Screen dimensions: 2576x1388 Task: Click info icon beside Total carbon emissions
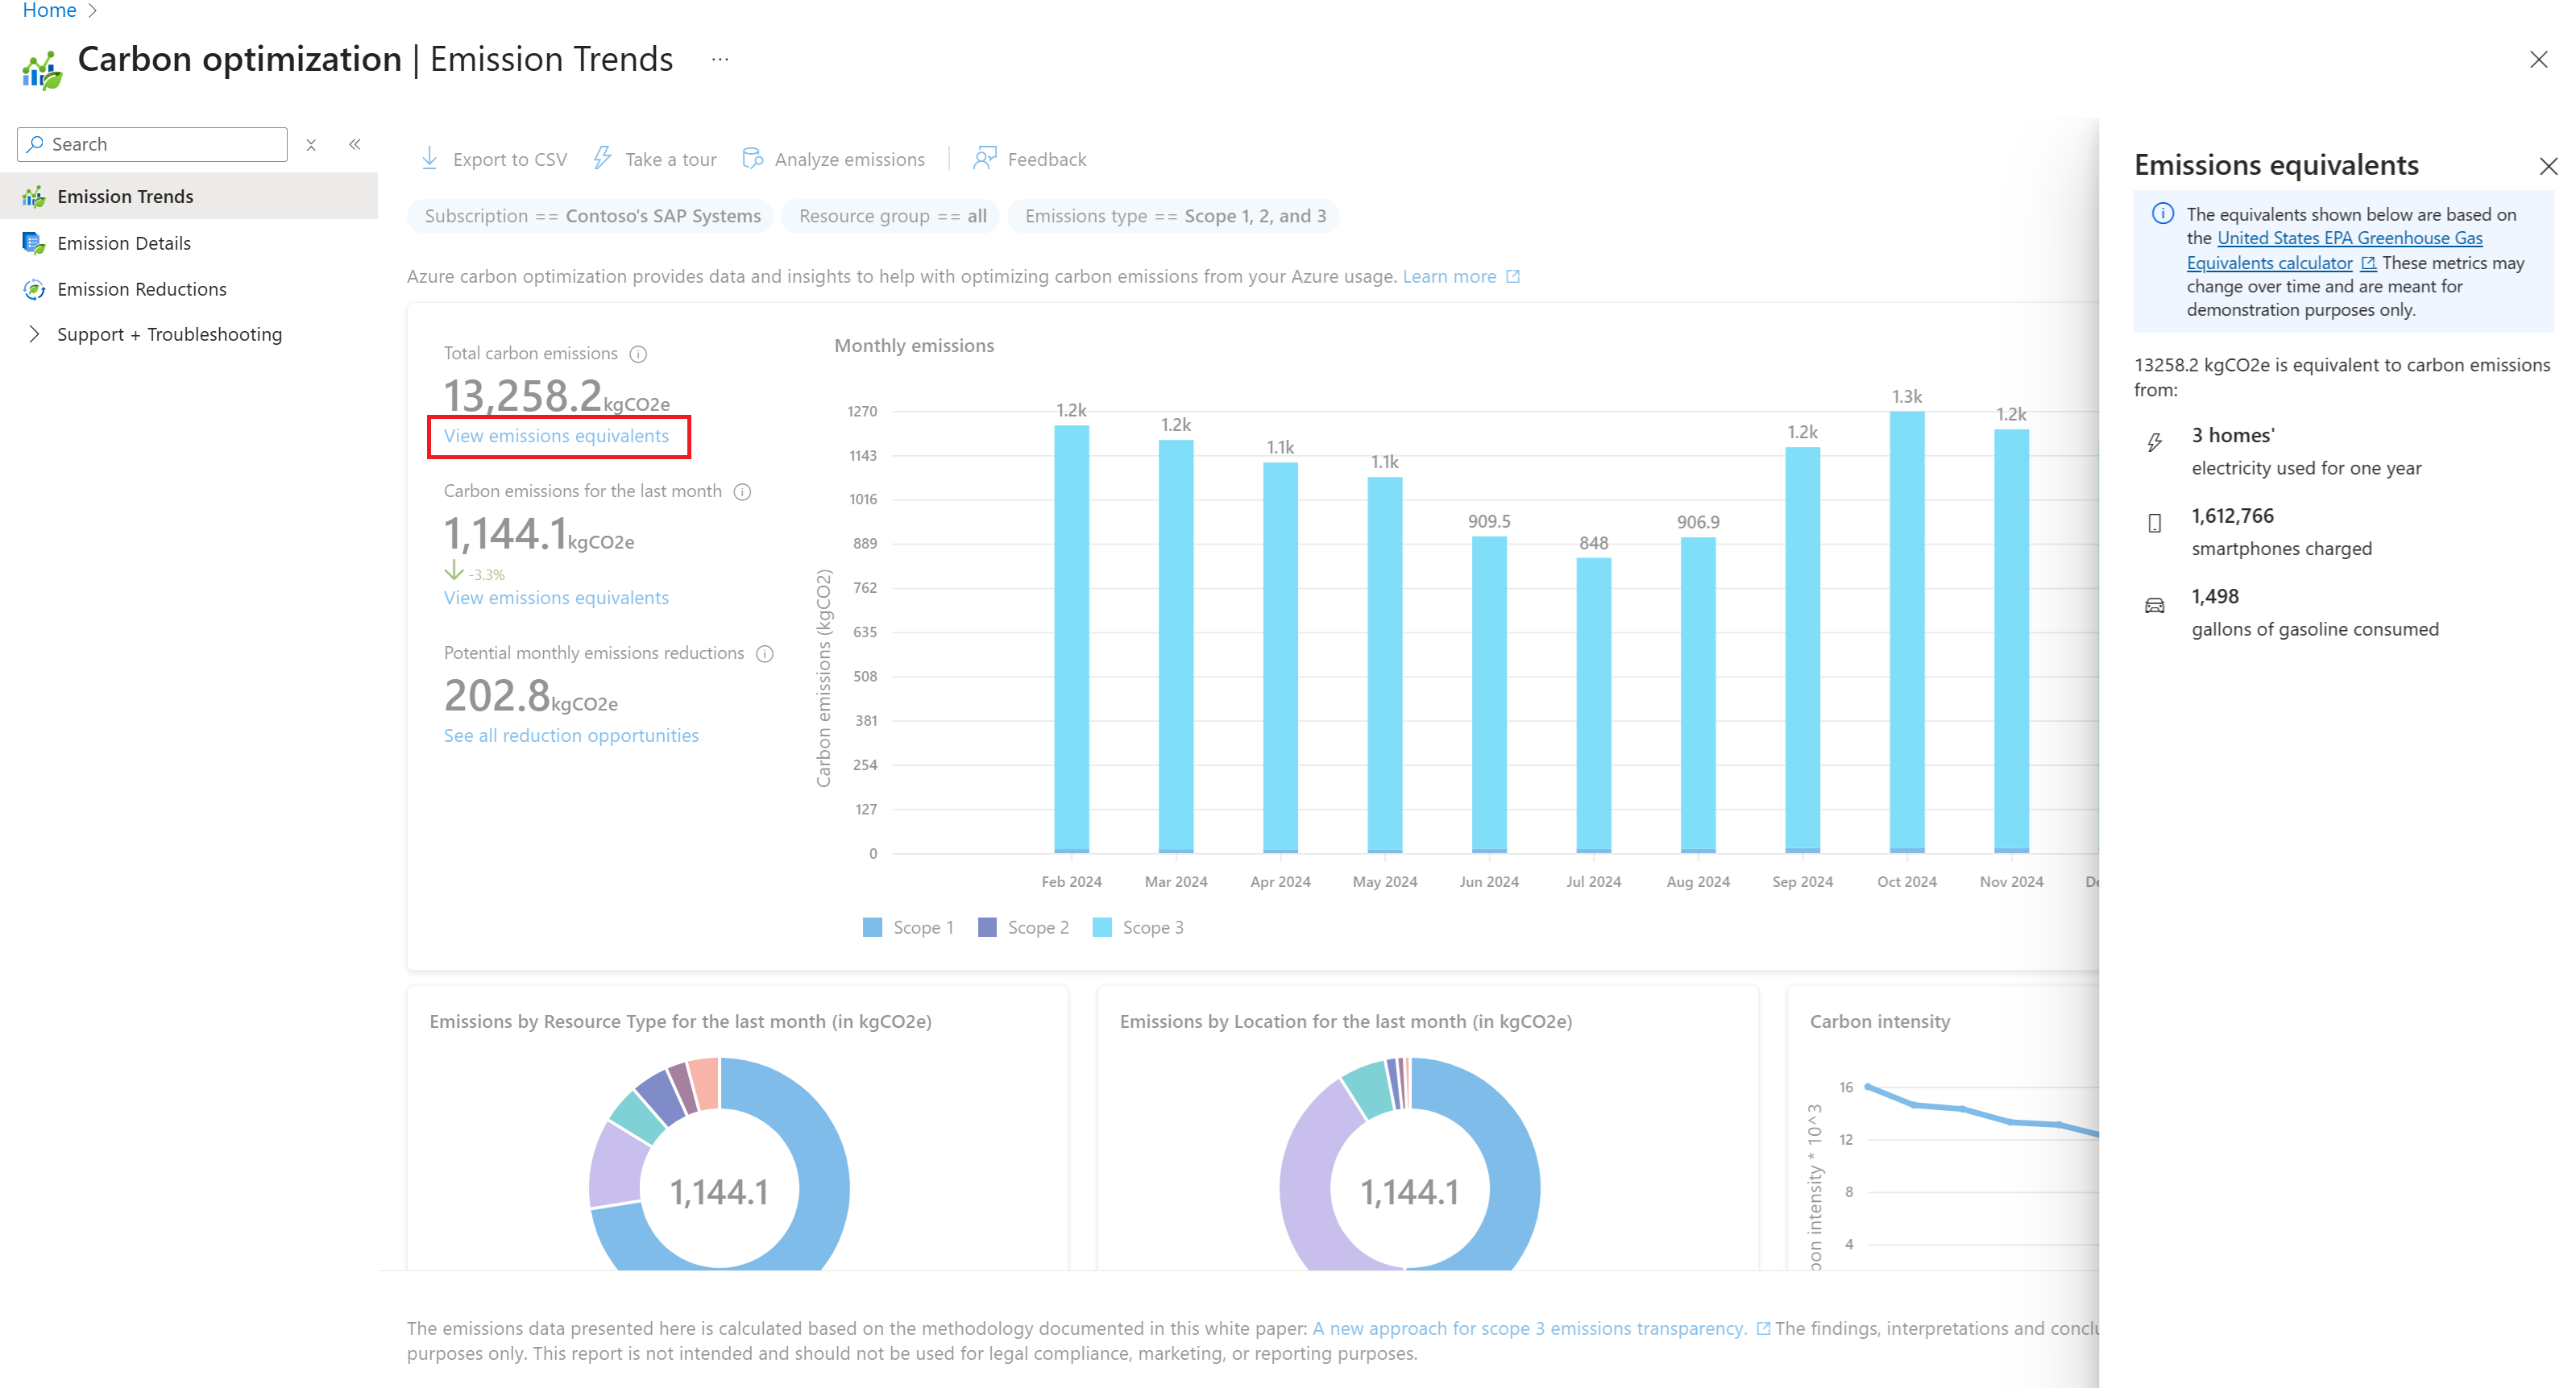[x=638, y=354]
